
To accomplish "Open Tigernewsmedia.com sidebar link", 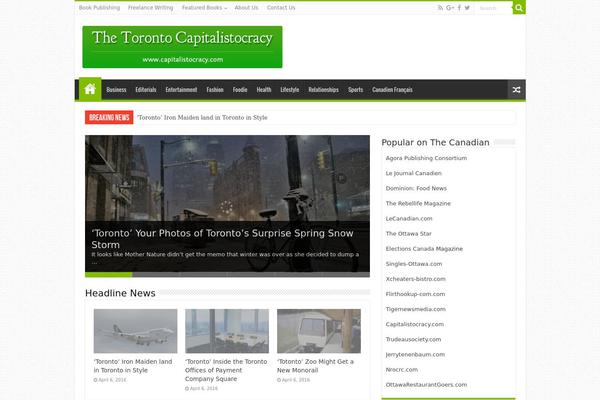I will 416,309.
